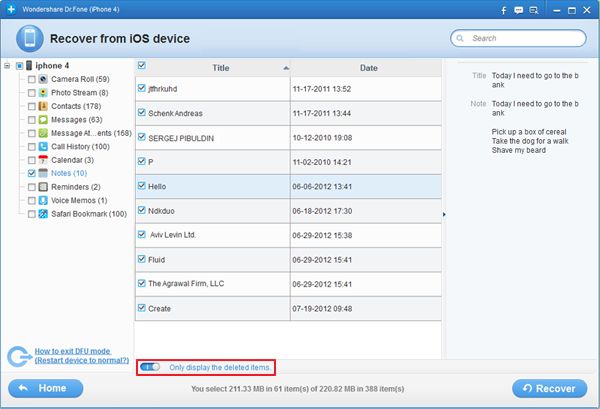The image size is (600, 409).
Task: Click the Voice Memos microphone icon
Action: click(43, 200)
